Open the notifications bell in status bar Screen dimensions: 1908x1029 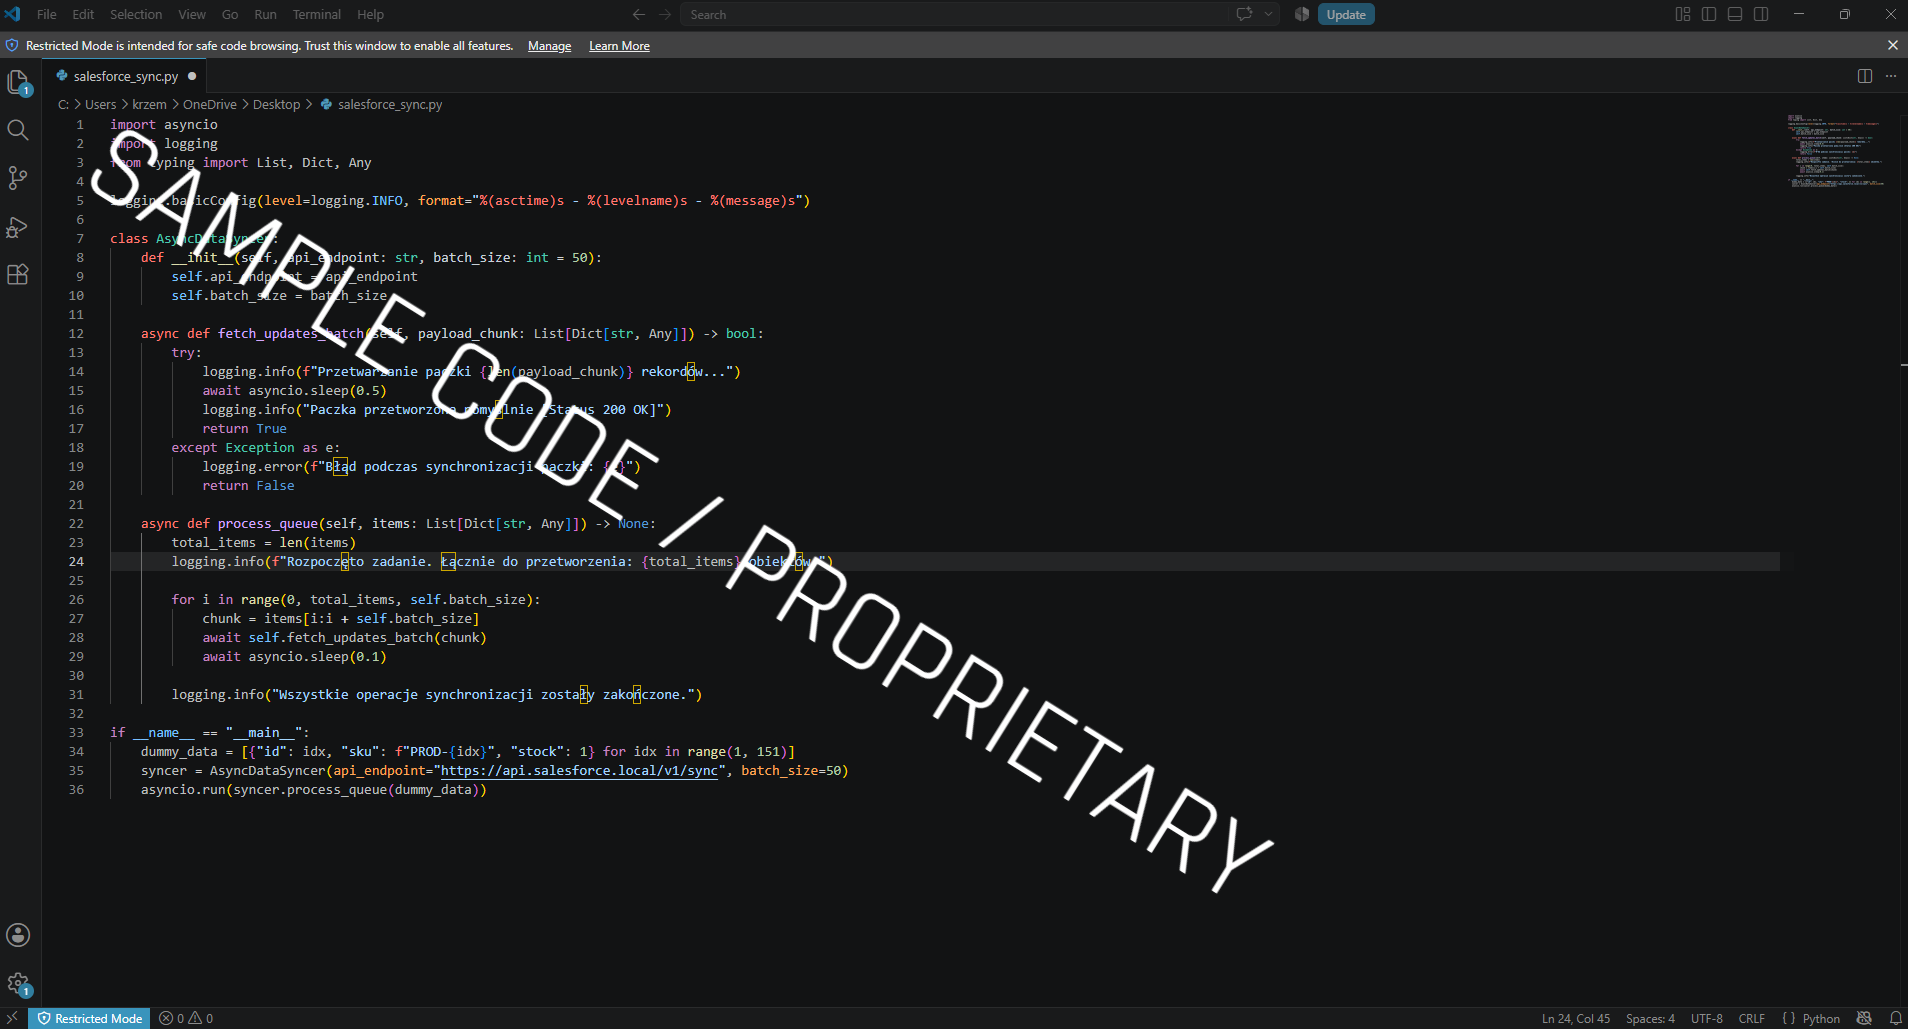pyautogui.click(x=1895, y=1018)
